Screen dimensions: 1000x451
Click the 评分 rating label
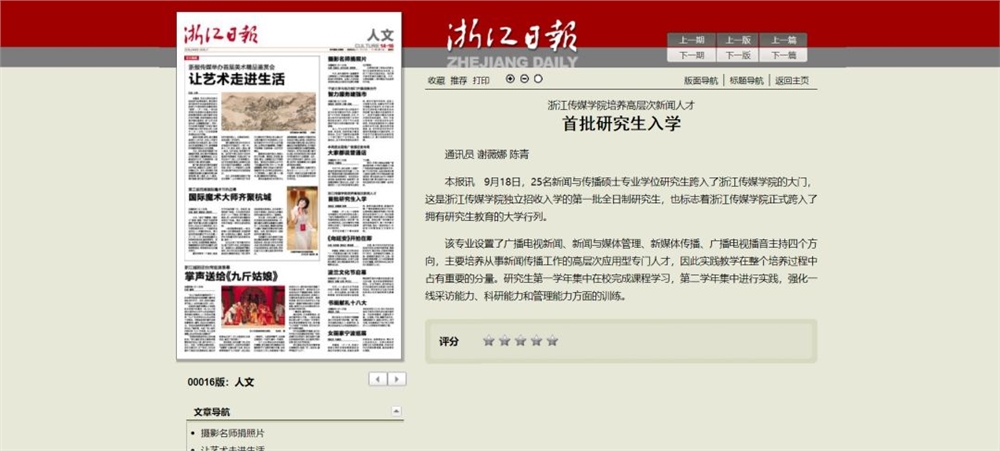click(448, 341)
